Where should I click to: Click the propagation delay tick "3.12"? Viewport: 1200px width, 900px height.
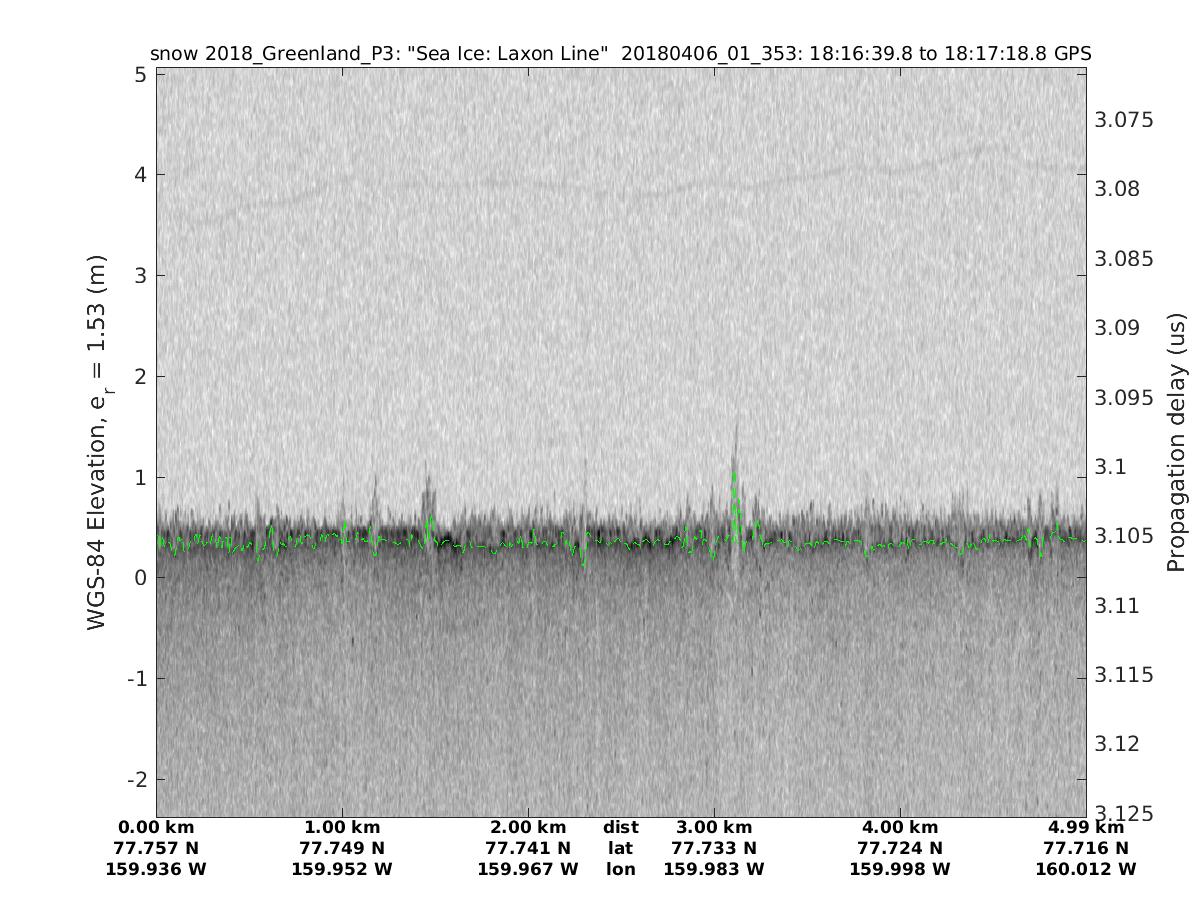(x=1119, y=743)
